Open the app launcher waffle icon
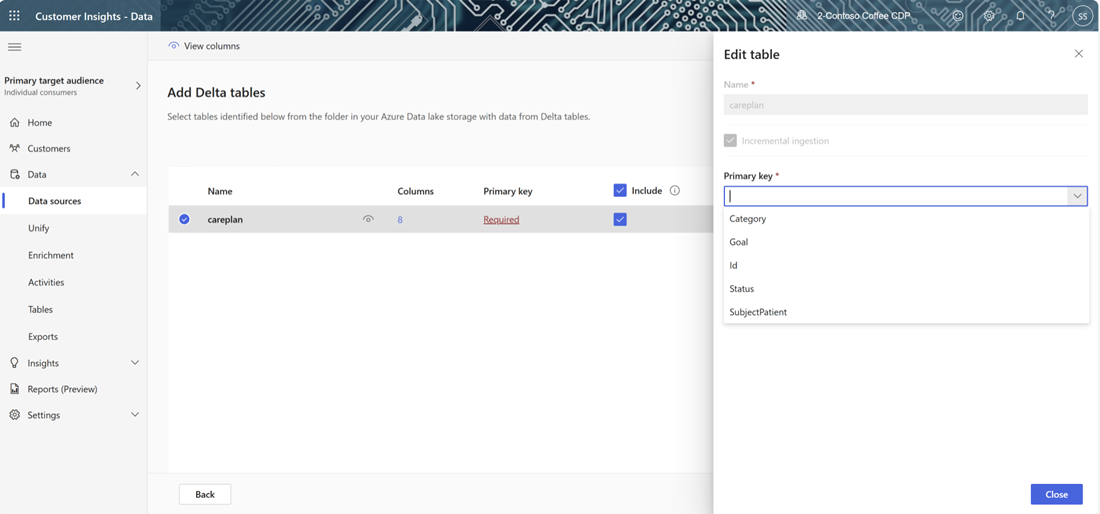Screen dimensions: 1100x514 pos(14,15)
